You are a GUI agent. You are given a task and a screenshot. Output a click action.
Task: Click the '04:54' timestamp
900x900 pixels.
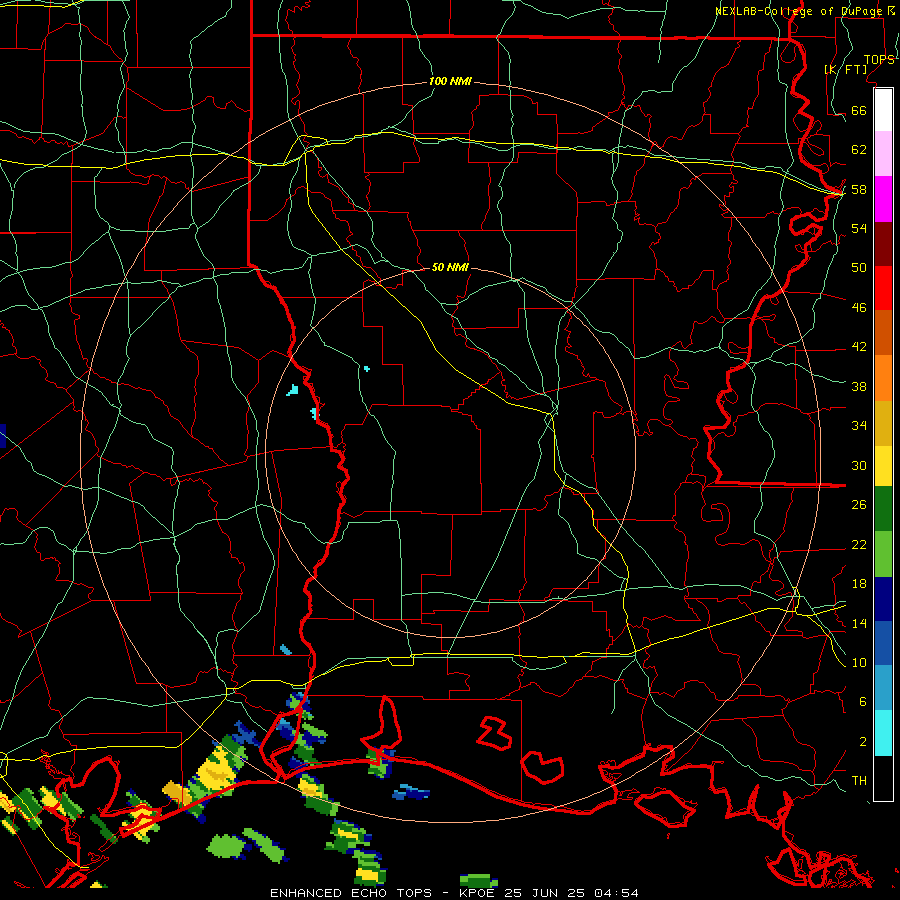click(x=616, y=893)
